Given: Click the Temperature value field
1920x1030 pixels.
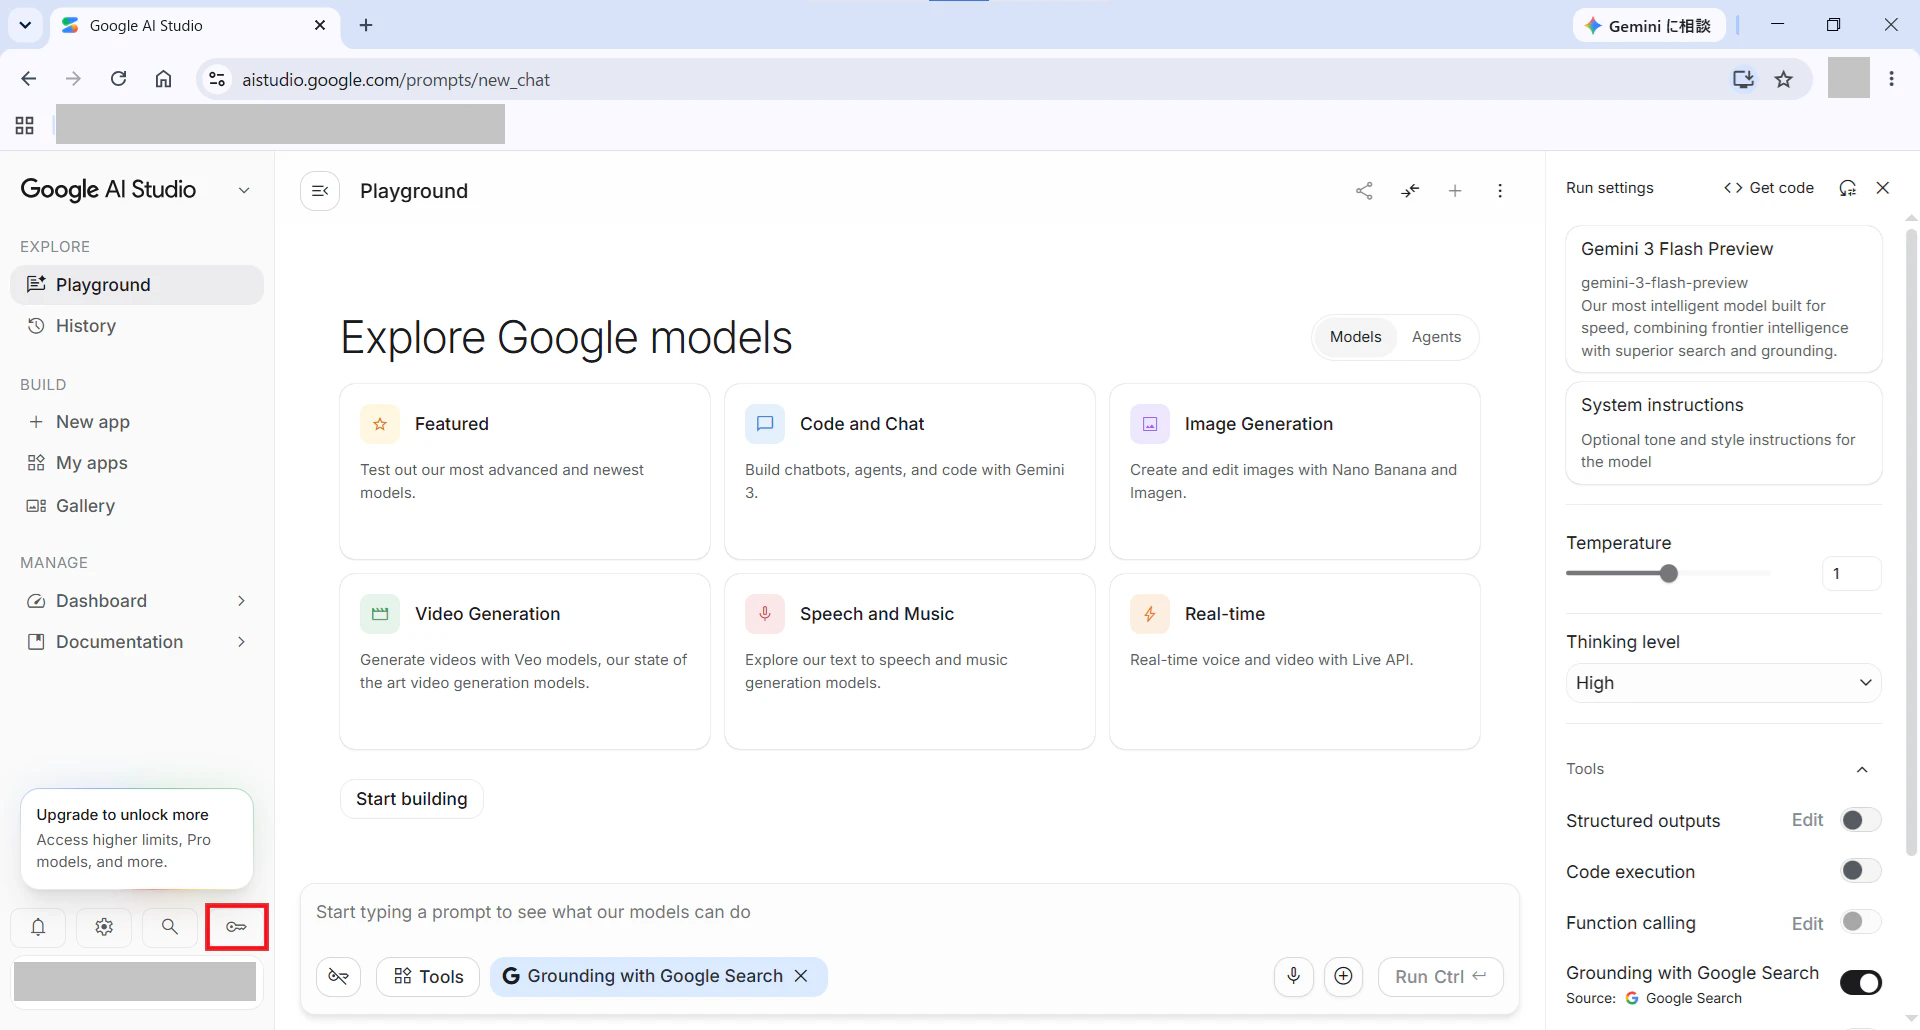Looking at the screenshot, I should pyautogui.click(x=1851, y=574).
